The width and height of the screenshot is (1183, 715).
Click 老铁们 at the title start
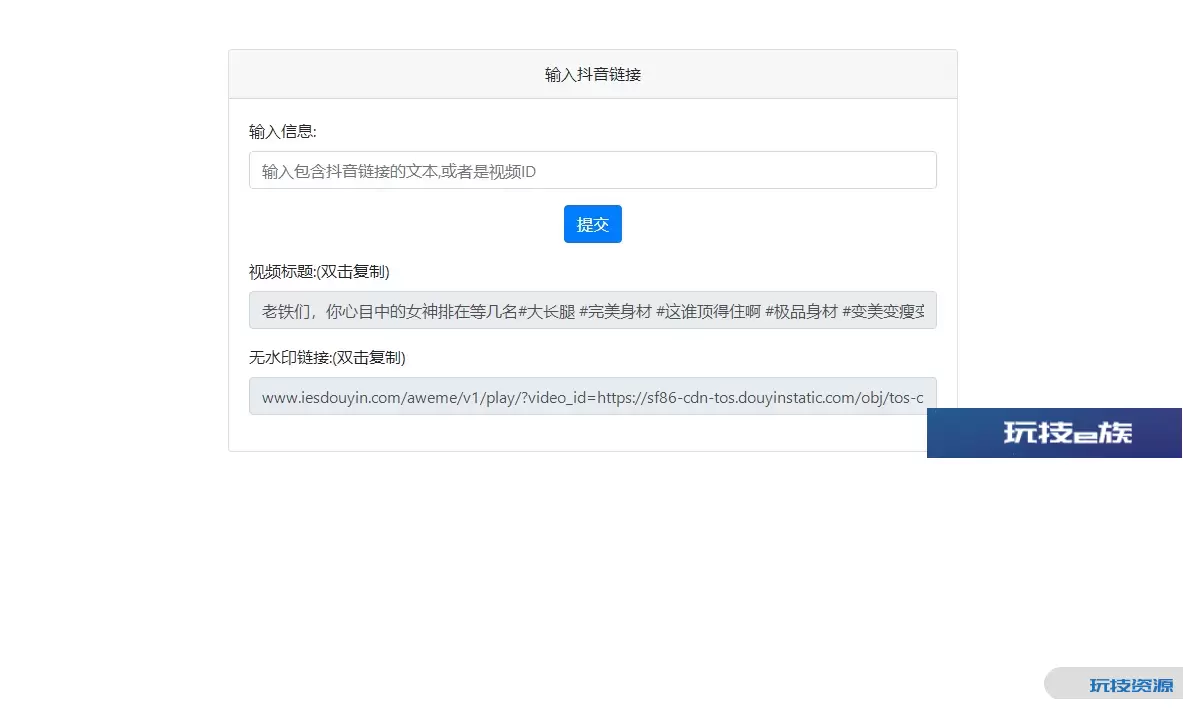(x=286, y=311)
